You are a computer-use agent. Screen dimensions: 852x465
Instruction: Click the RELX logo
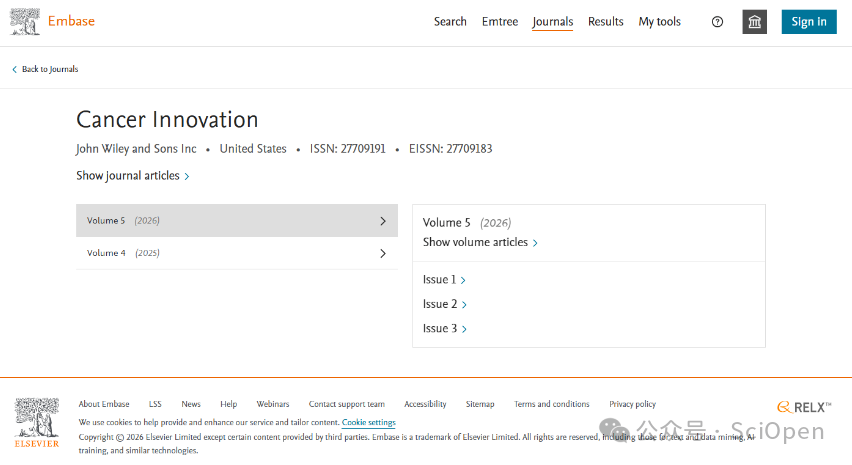click(804, 407)
